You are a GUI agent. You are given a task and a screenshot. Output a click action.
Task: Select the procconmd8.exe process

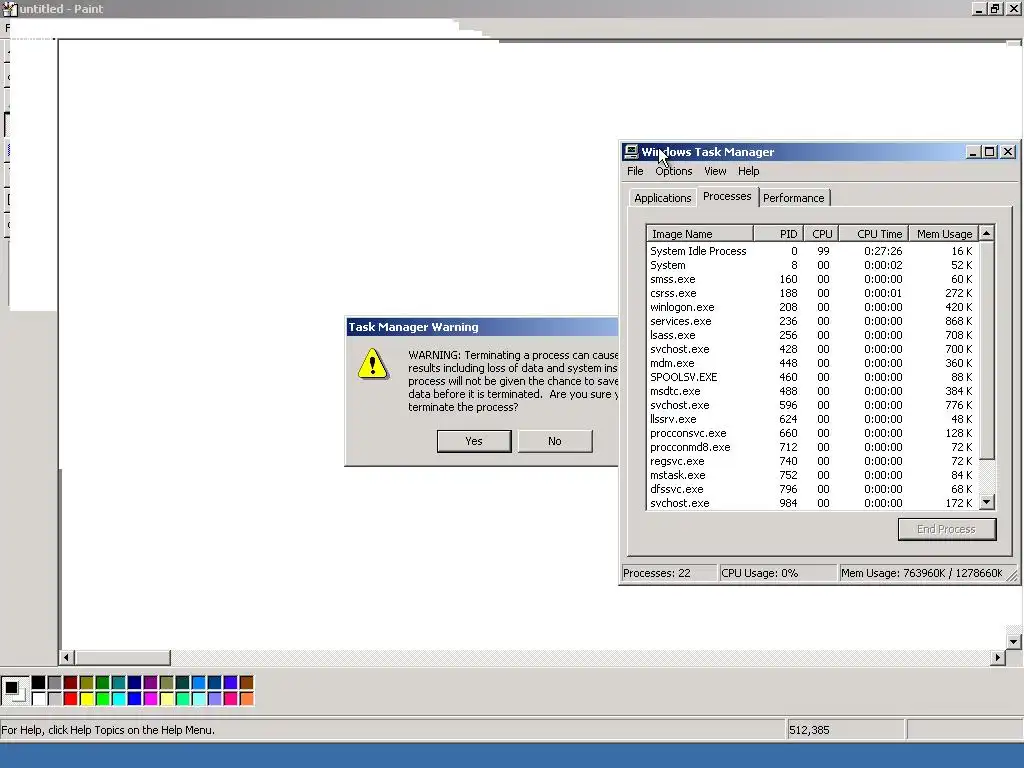[812, 447]
